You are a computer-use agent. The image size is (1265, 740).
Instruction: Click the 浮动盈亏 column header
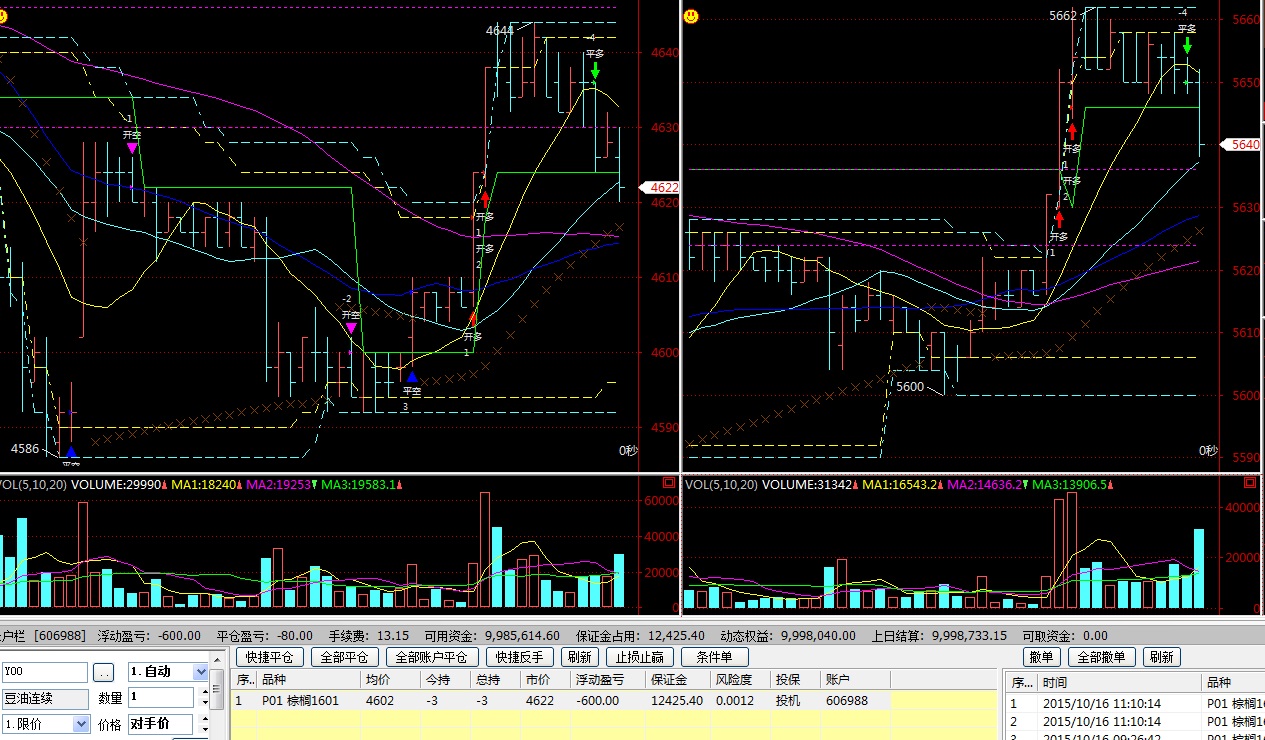click(x=600, y=679)
